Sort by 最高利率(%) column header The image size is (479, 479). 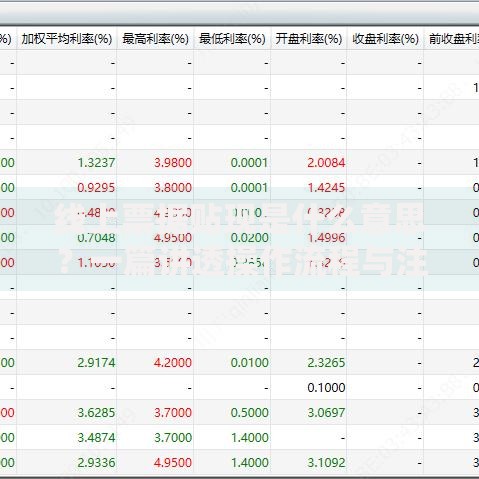[155, 39]
